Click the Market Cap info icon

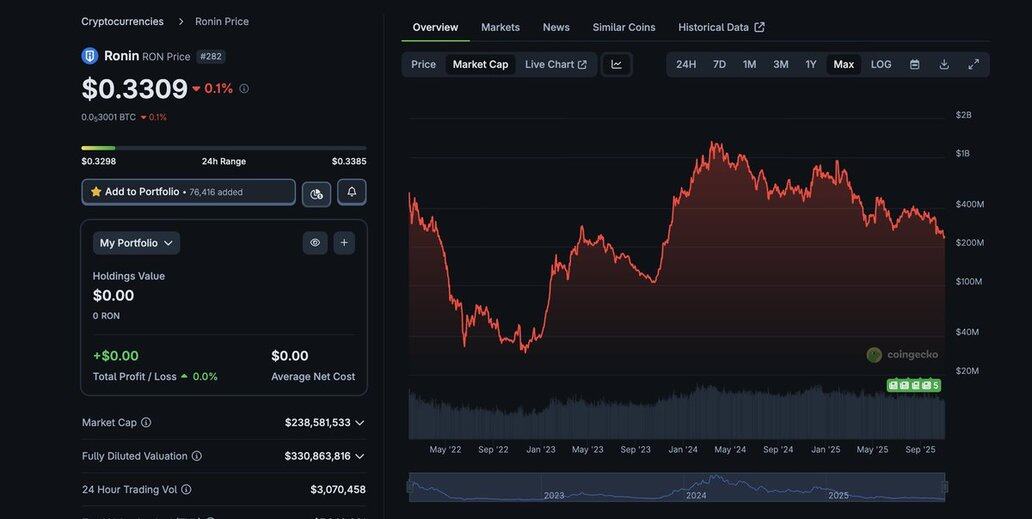(x=146, y=423)
